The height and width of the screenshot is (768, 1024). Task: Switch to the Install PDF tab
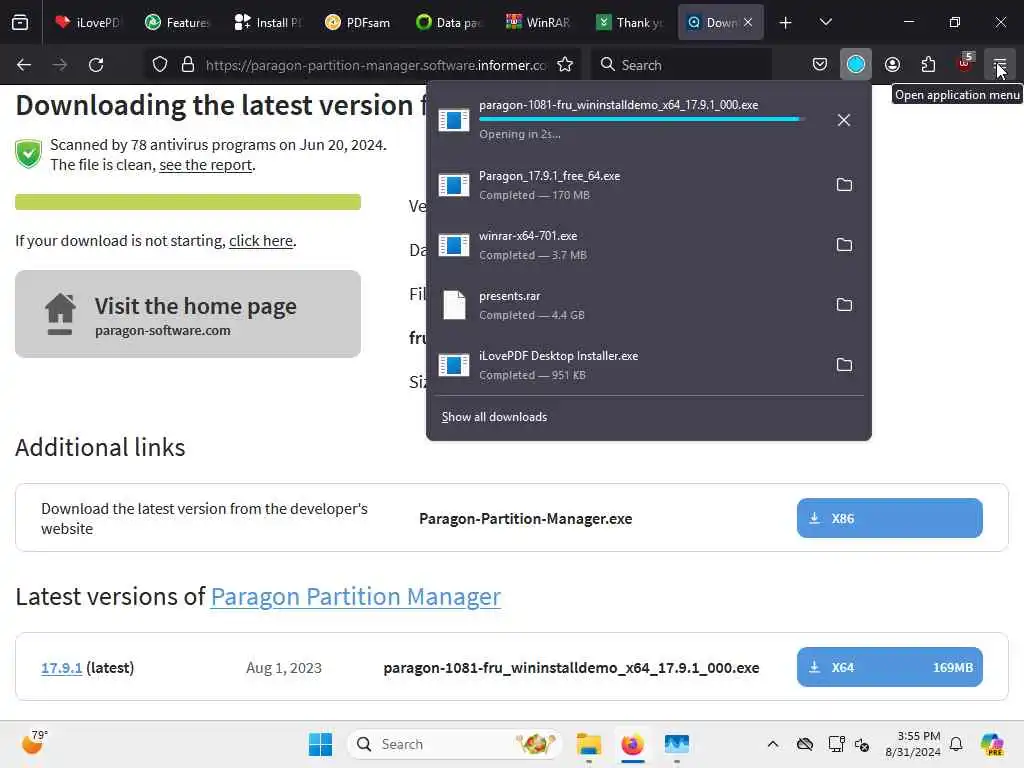point(267,22)
